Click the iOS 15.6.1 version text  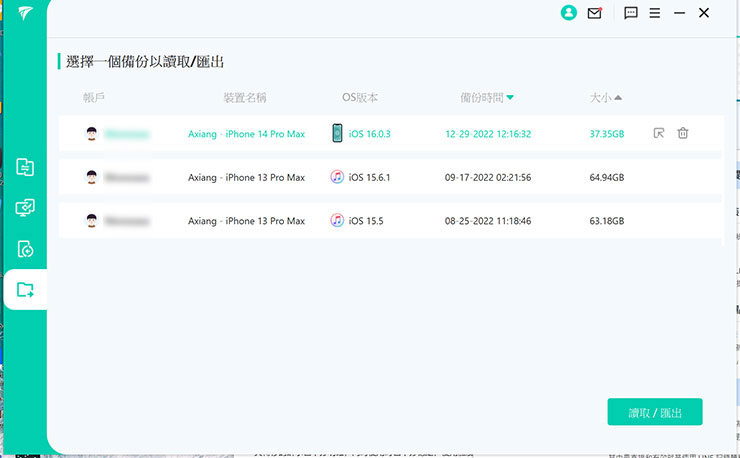(x=370, y=178)
